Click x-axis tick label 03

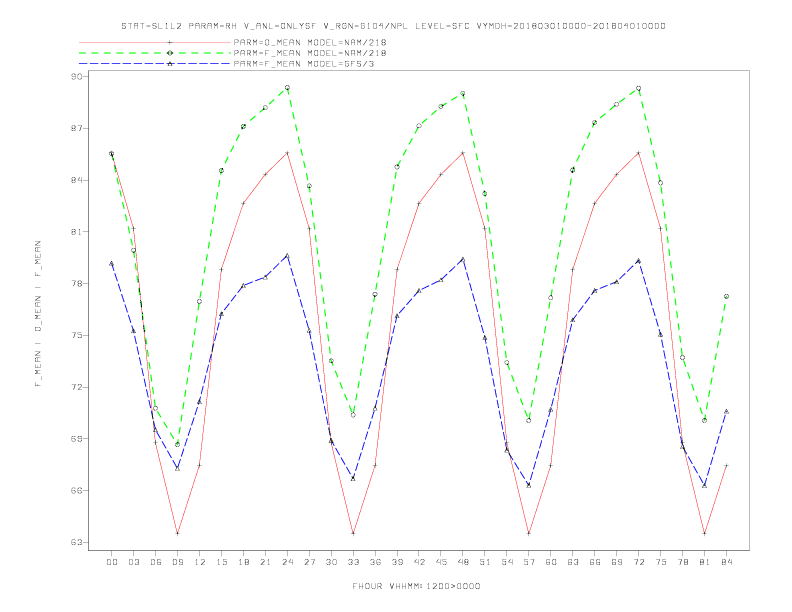[133, 562]
